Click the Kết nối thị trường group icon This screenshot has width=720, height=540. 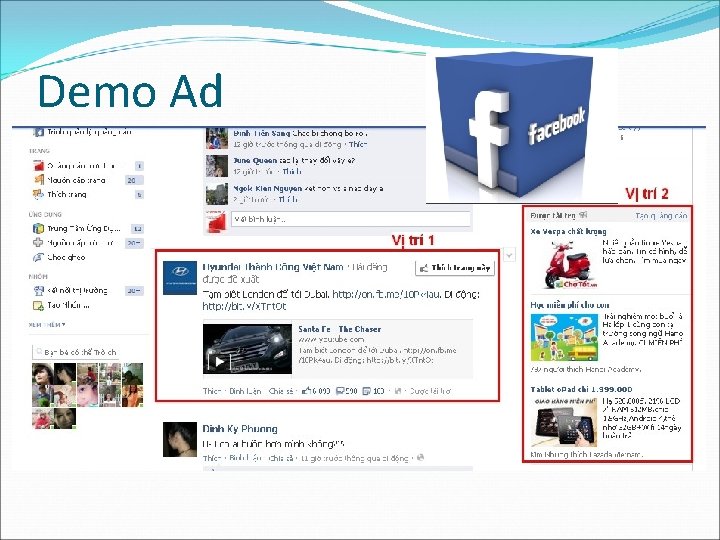39,291
